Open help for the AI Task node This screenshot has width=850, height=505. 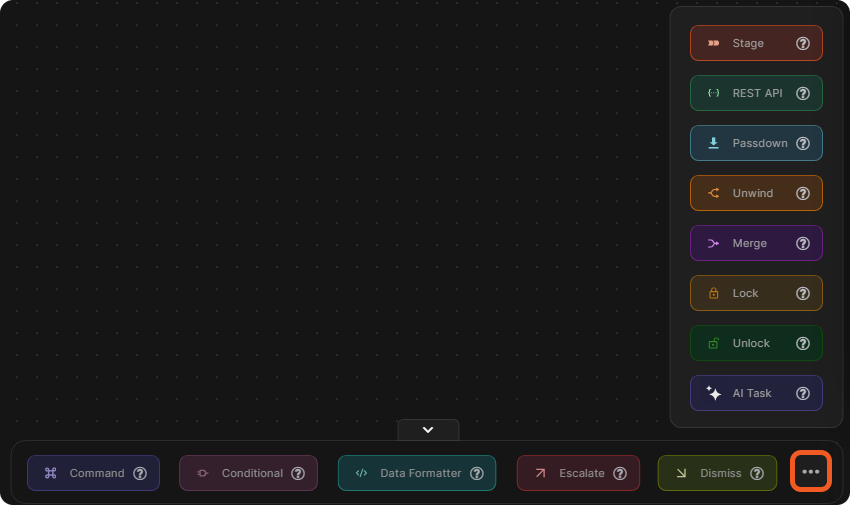pyautogui.click(x=803, y=393)
